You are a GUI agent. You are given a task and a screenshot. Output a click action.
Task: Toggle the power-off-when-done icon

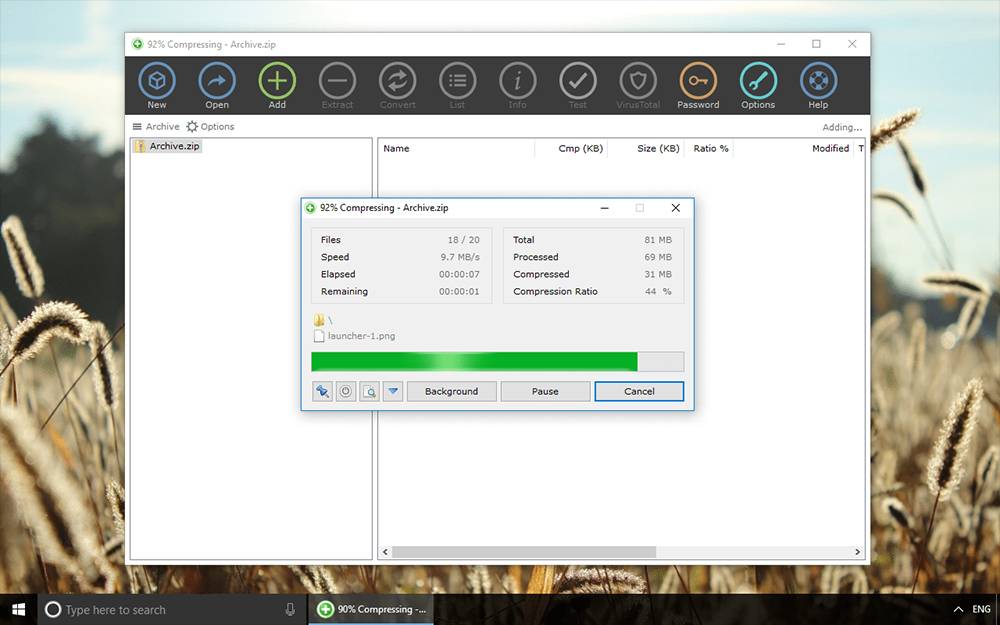point(346,392)
